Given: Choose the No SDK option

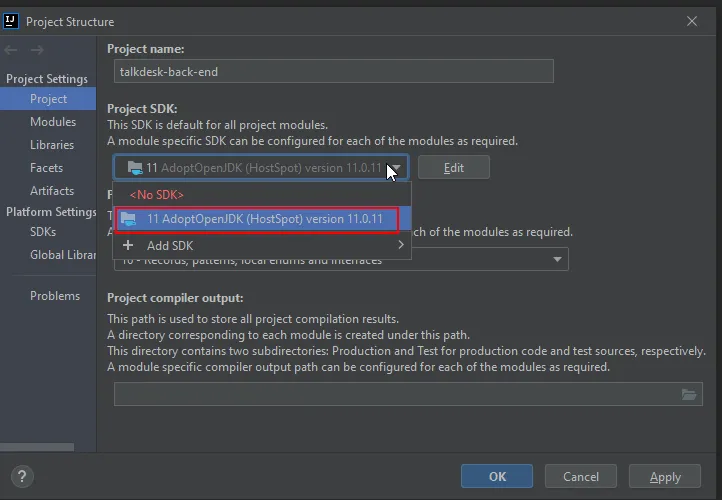Looking at the screenshot, I should pyautogui.click(x=262, y=195).
